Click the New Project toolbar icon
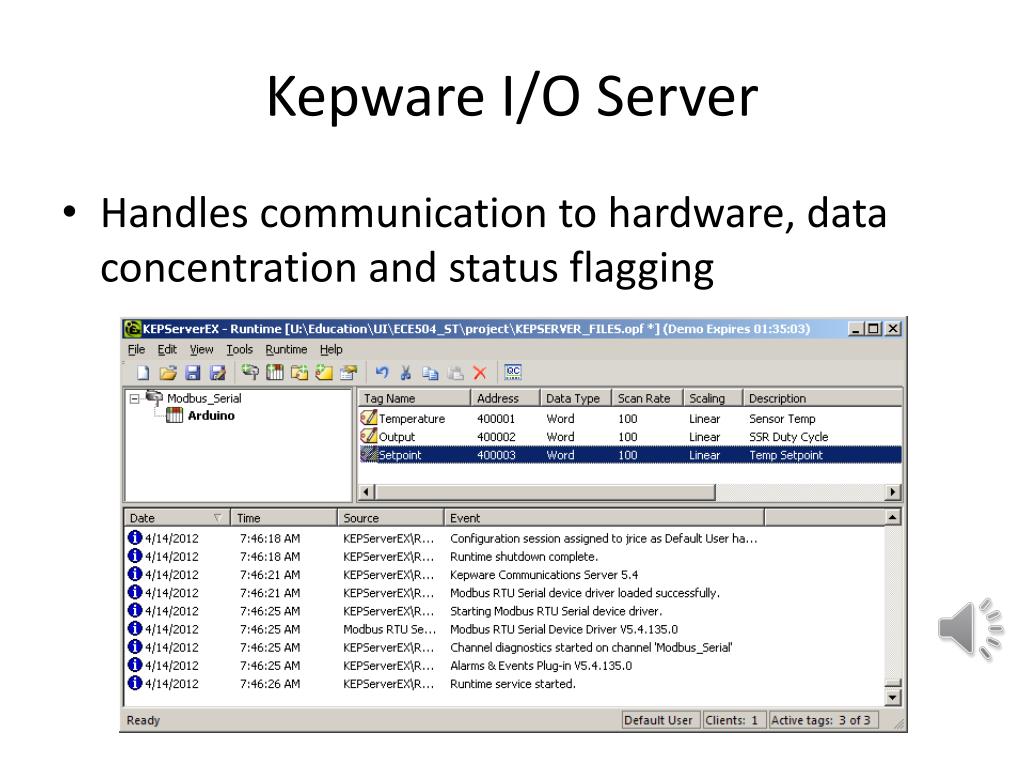The image size is (1024, 768). (143, 373)
